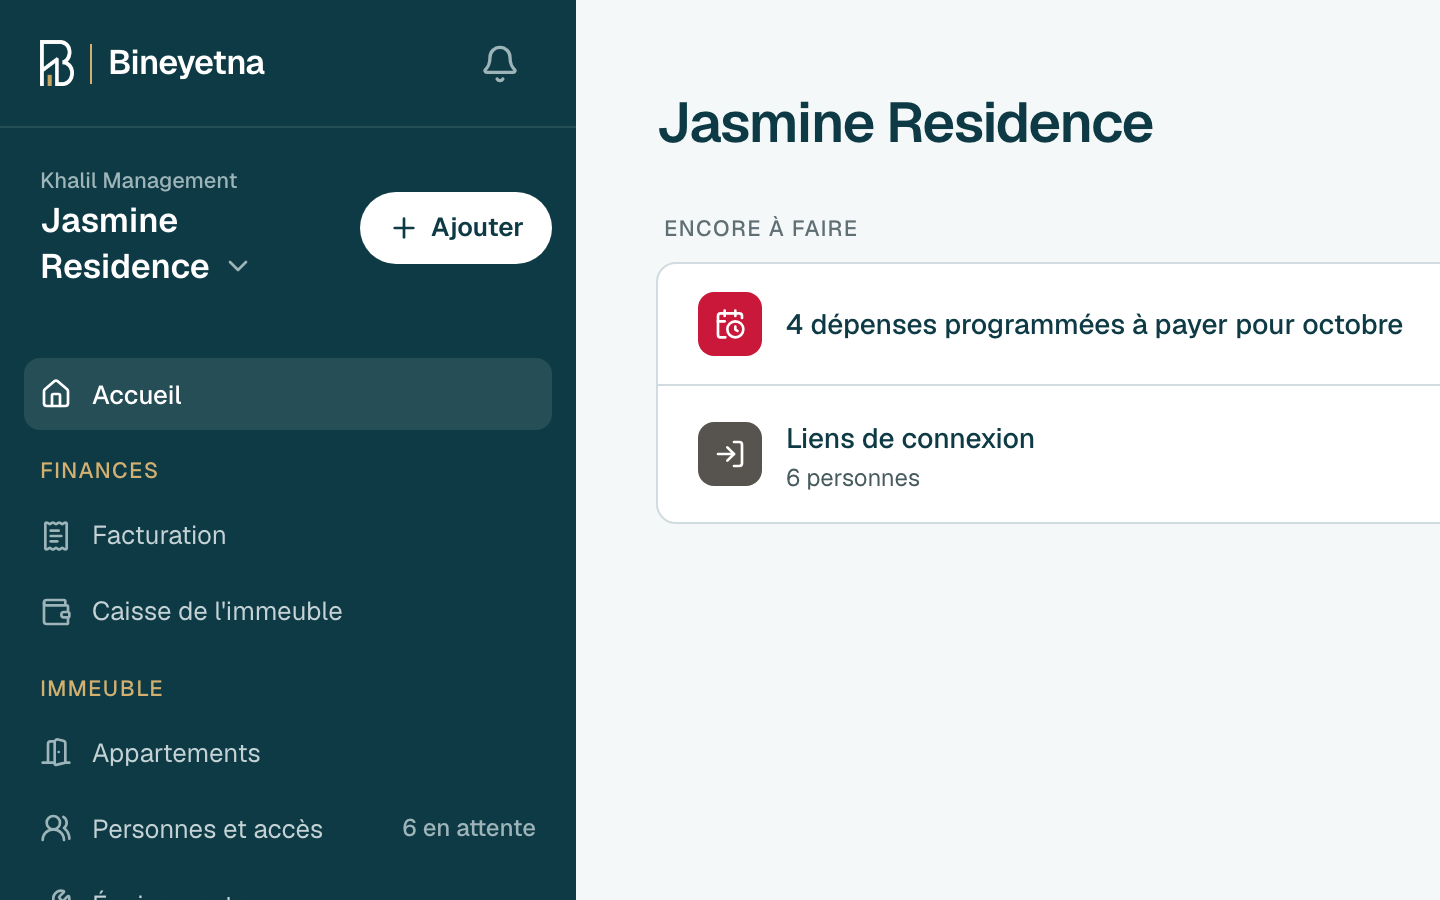
Task: Click the Bineyetna brand name
Action: [187, 63]
